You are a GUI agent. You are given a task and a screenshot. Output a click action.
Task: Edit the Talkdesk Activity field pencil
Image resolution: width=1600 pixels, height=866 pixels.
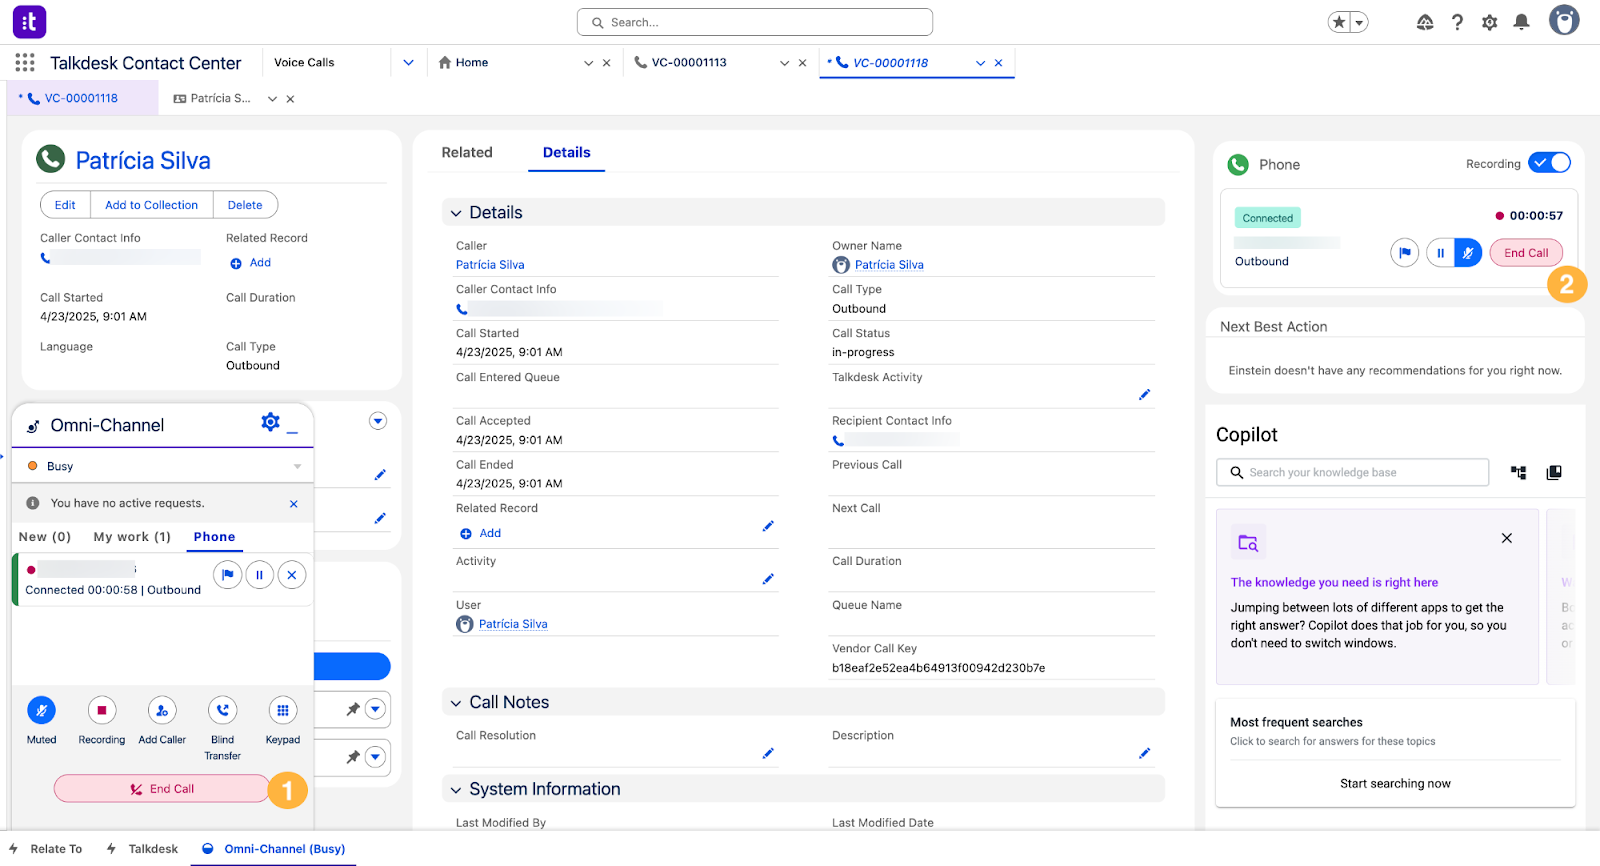click(1144, 395)
